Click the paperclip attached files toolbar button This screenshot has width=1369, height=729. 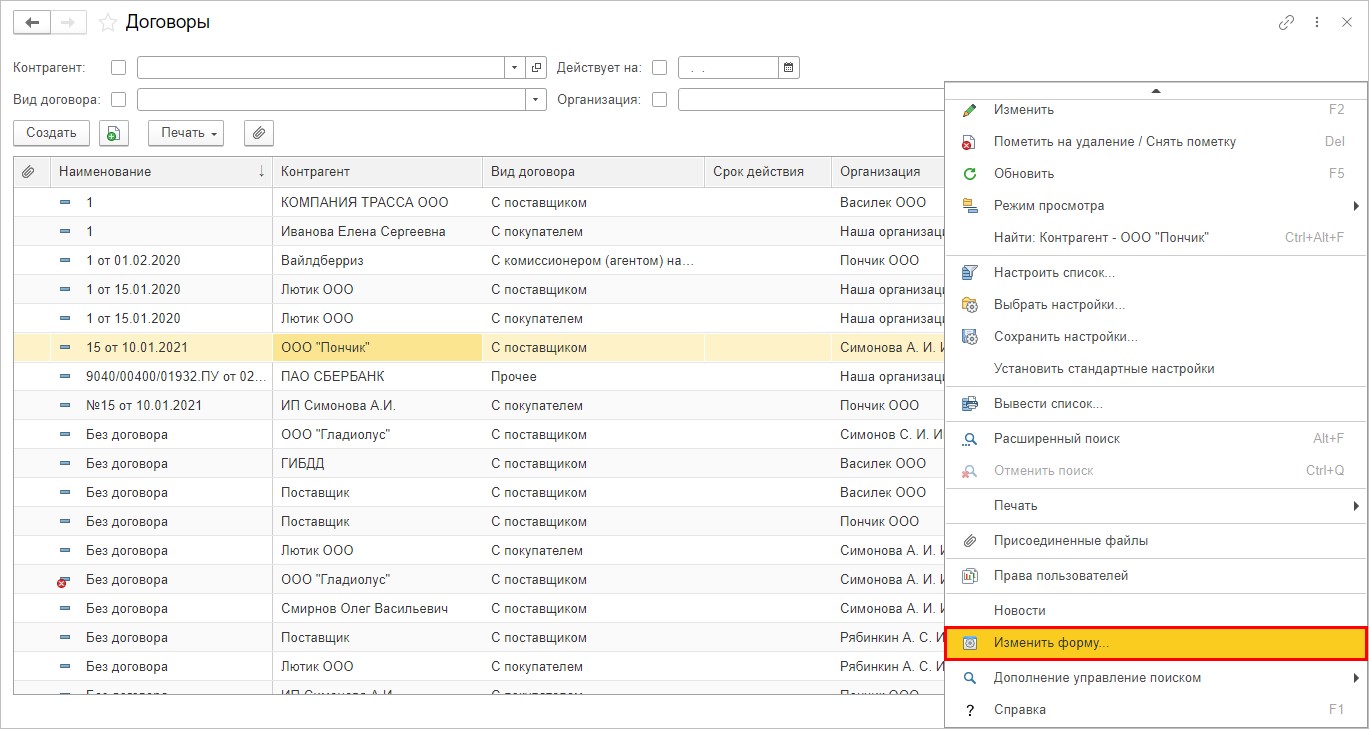(258, 133)
